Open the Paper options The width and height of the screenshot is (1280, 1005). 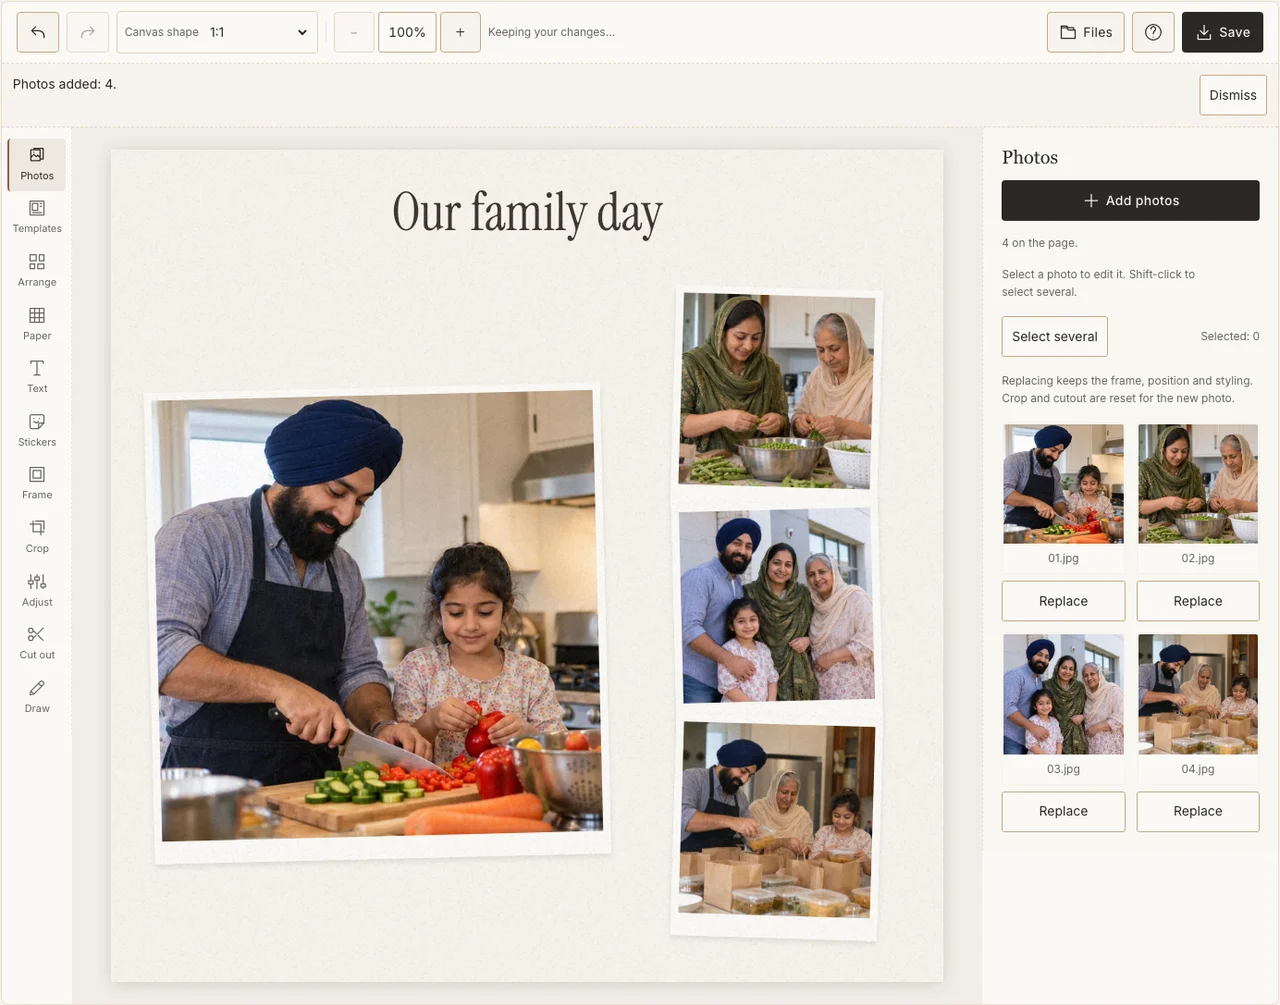[x=37, y=324]
